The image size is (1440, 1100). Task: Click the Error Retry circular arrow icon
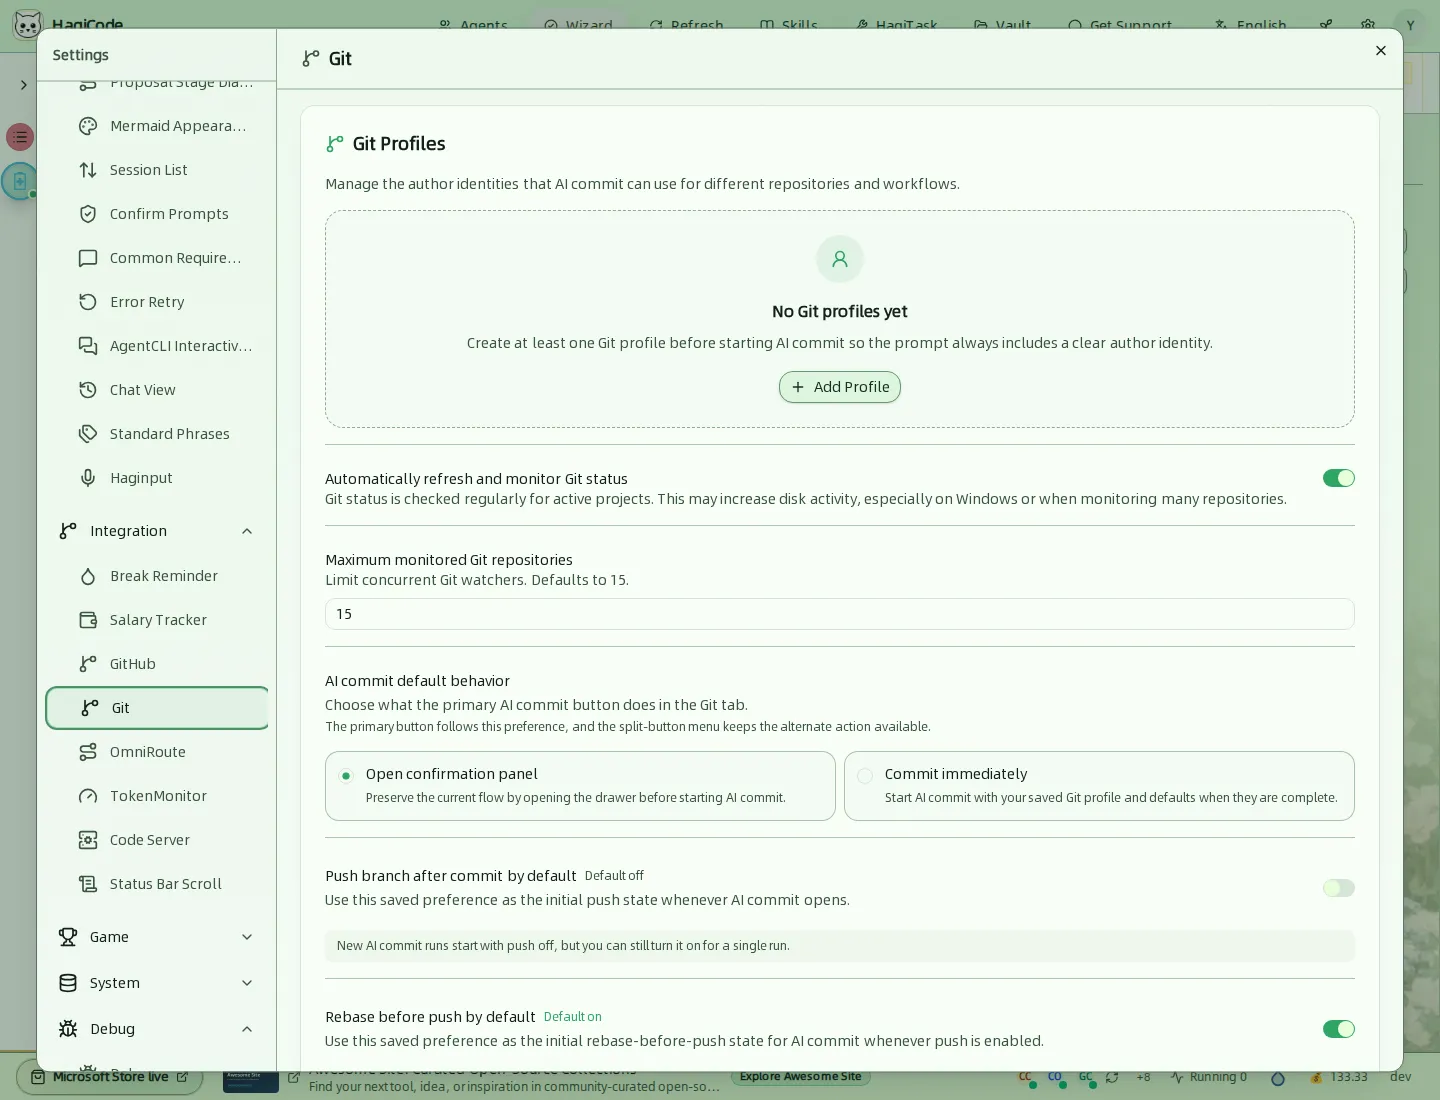[88, 302]
